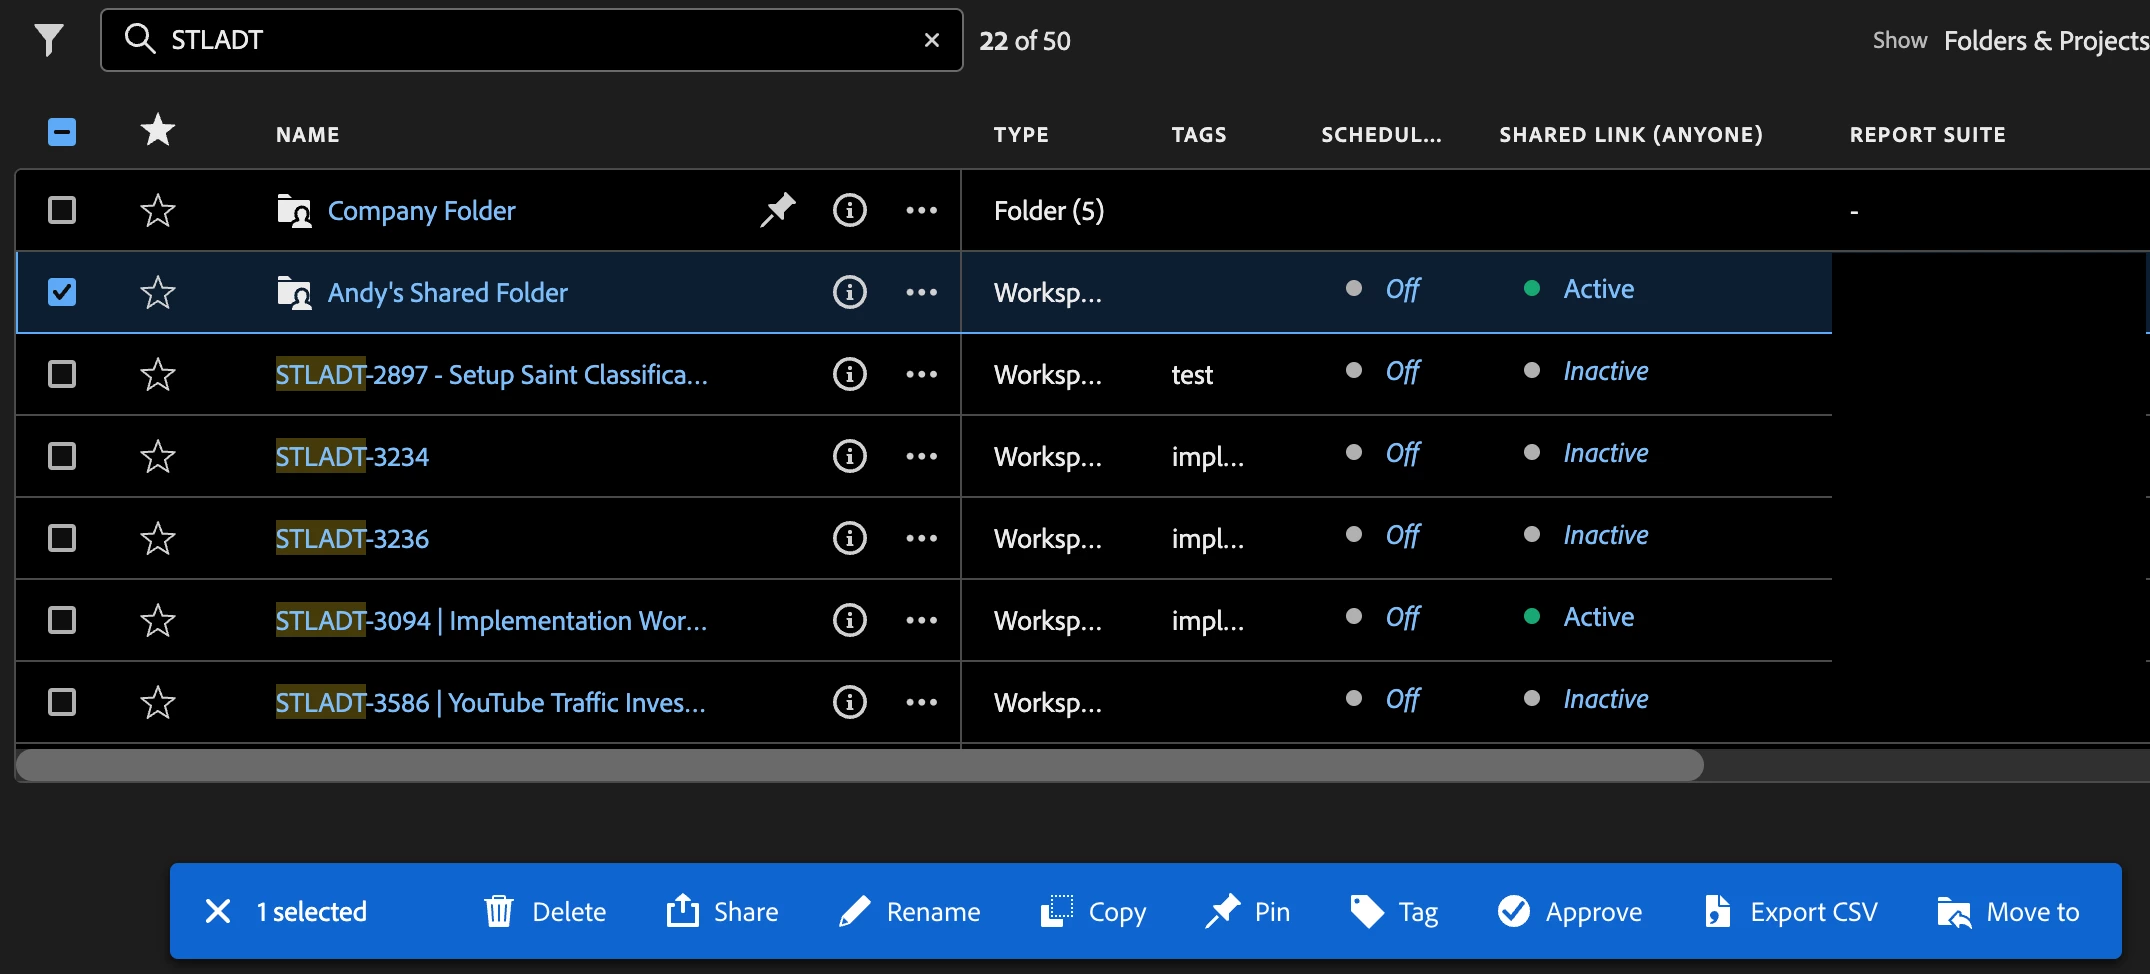Open info for STLADT-3236
Screen dimensions: 2150x974
pos(850,538)
